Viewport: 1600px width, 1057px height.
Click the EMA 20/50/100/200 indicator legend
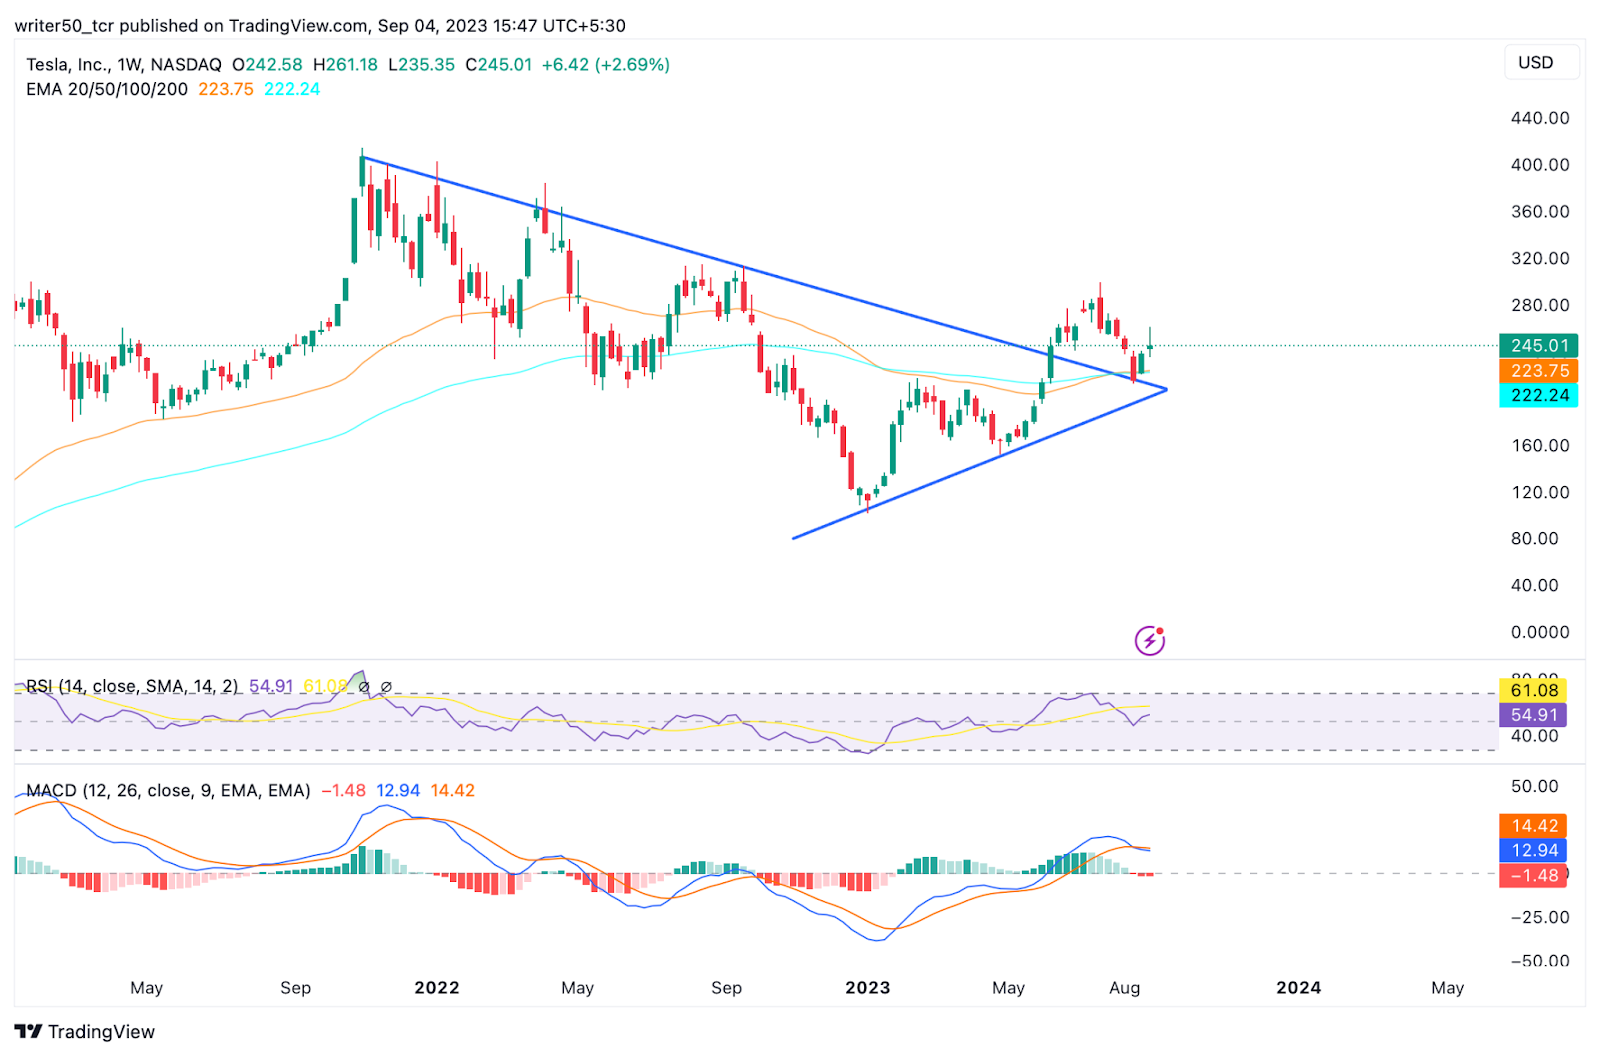tap(107, 89)
